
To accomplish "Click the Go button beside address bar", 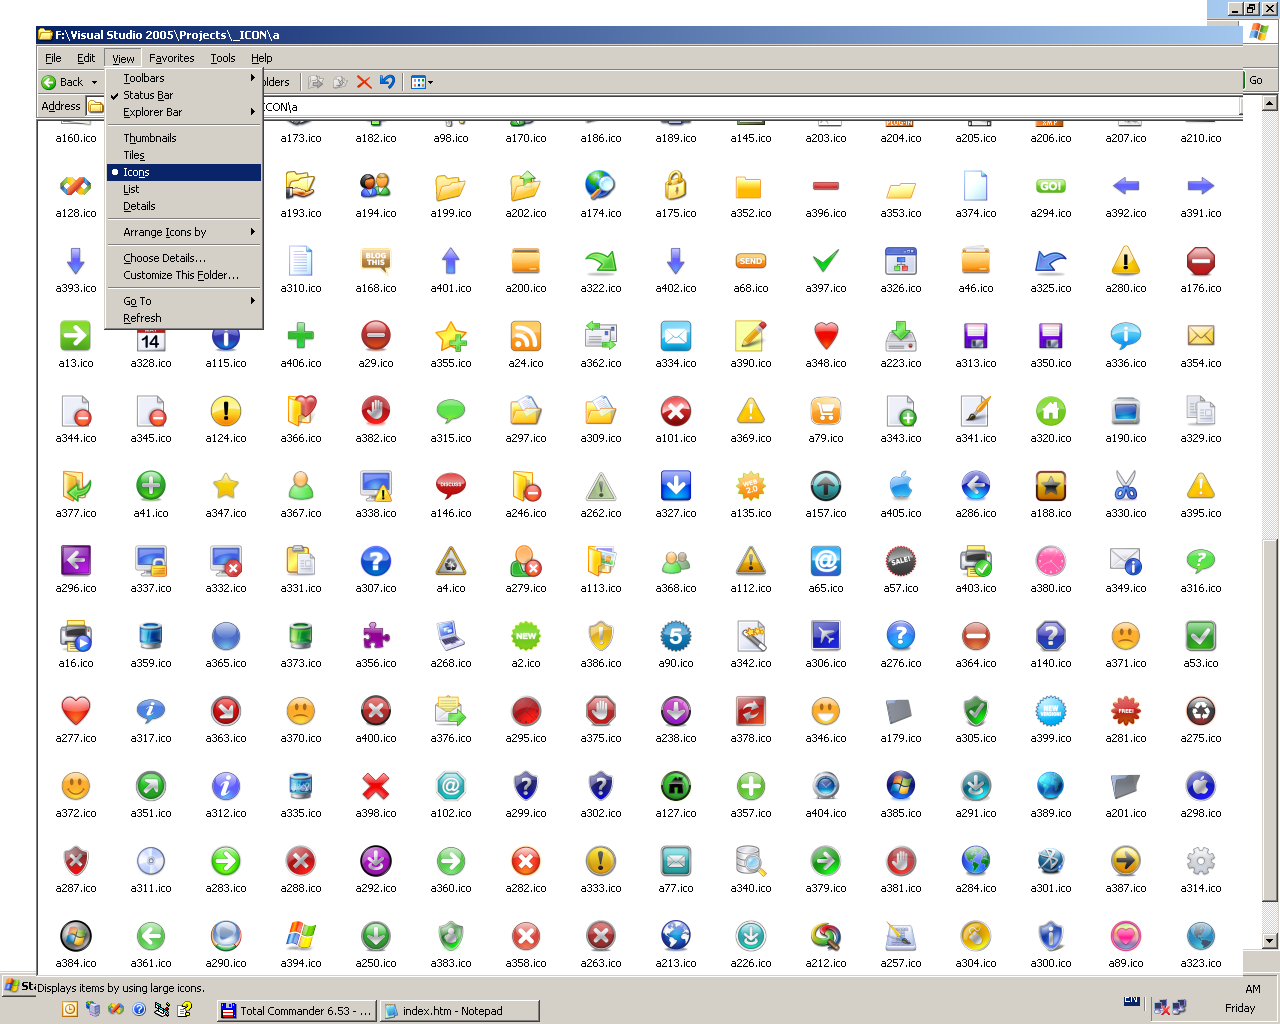I will click(1256, 80).
